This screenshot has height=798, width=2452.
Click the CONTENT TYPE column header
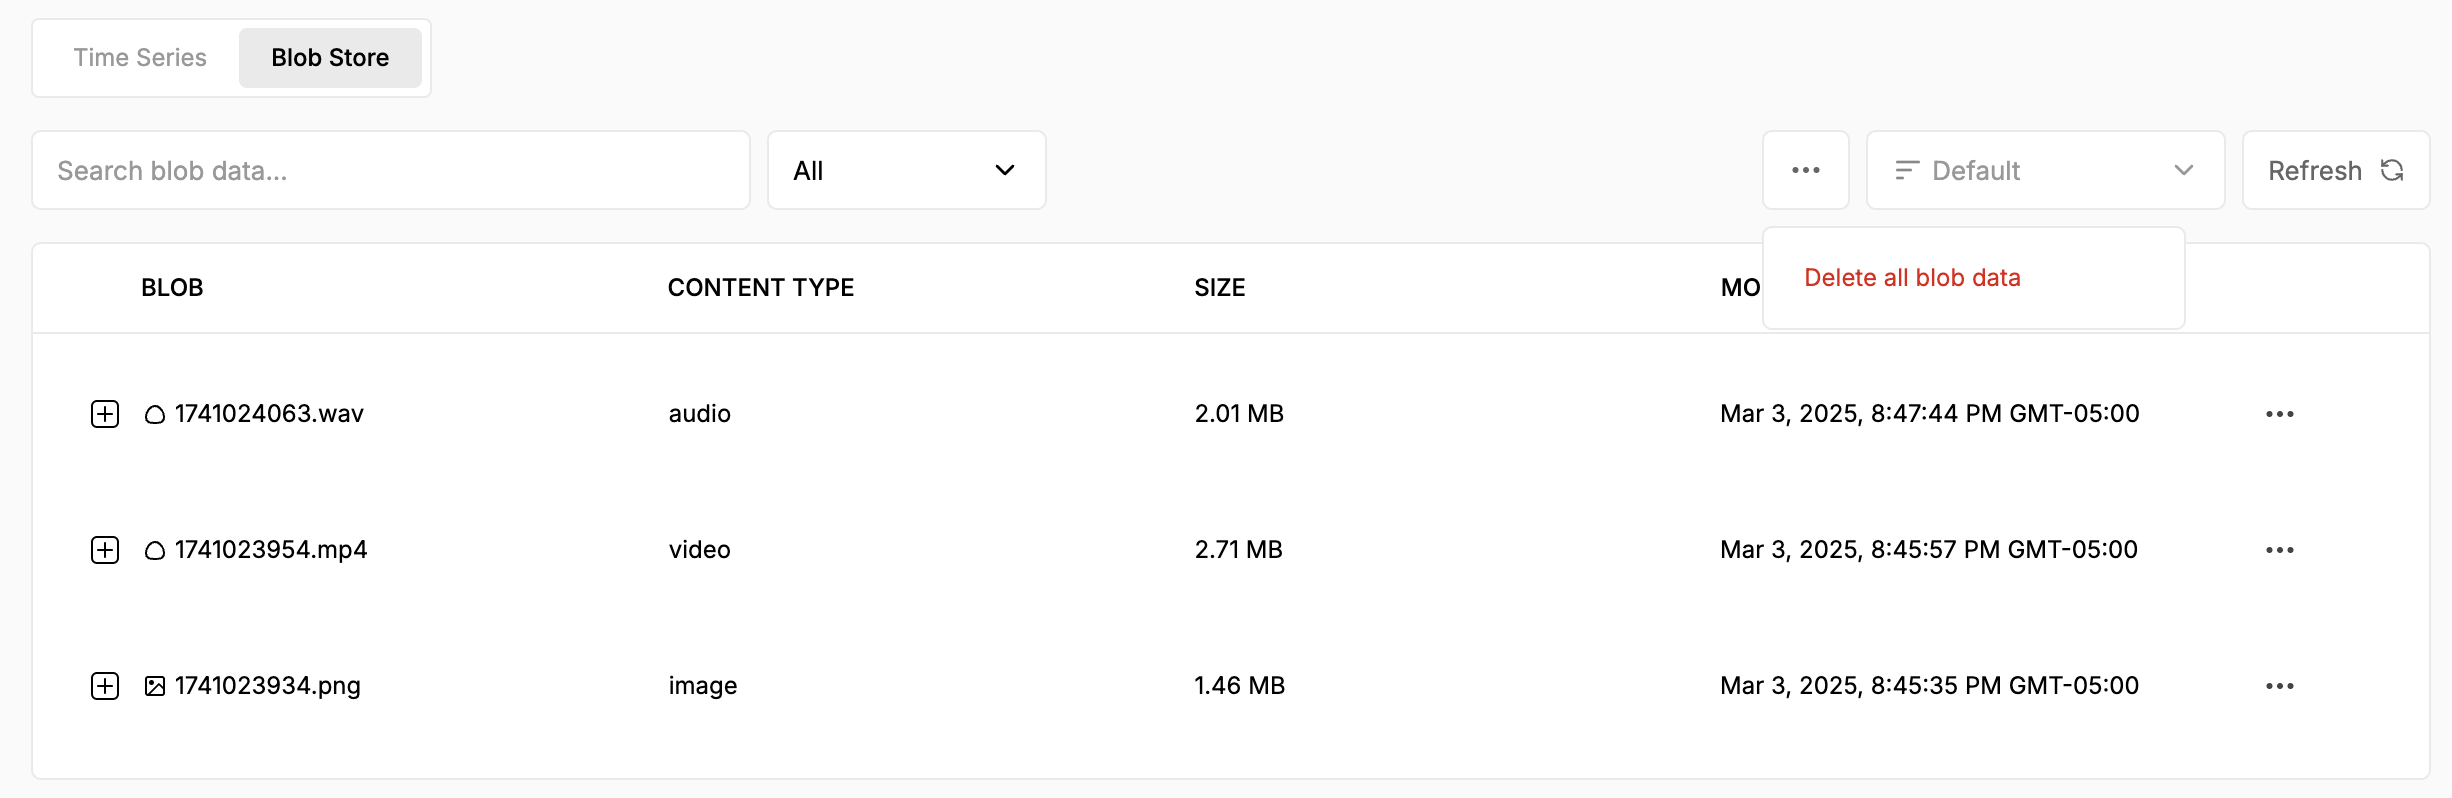coord(760,288)
